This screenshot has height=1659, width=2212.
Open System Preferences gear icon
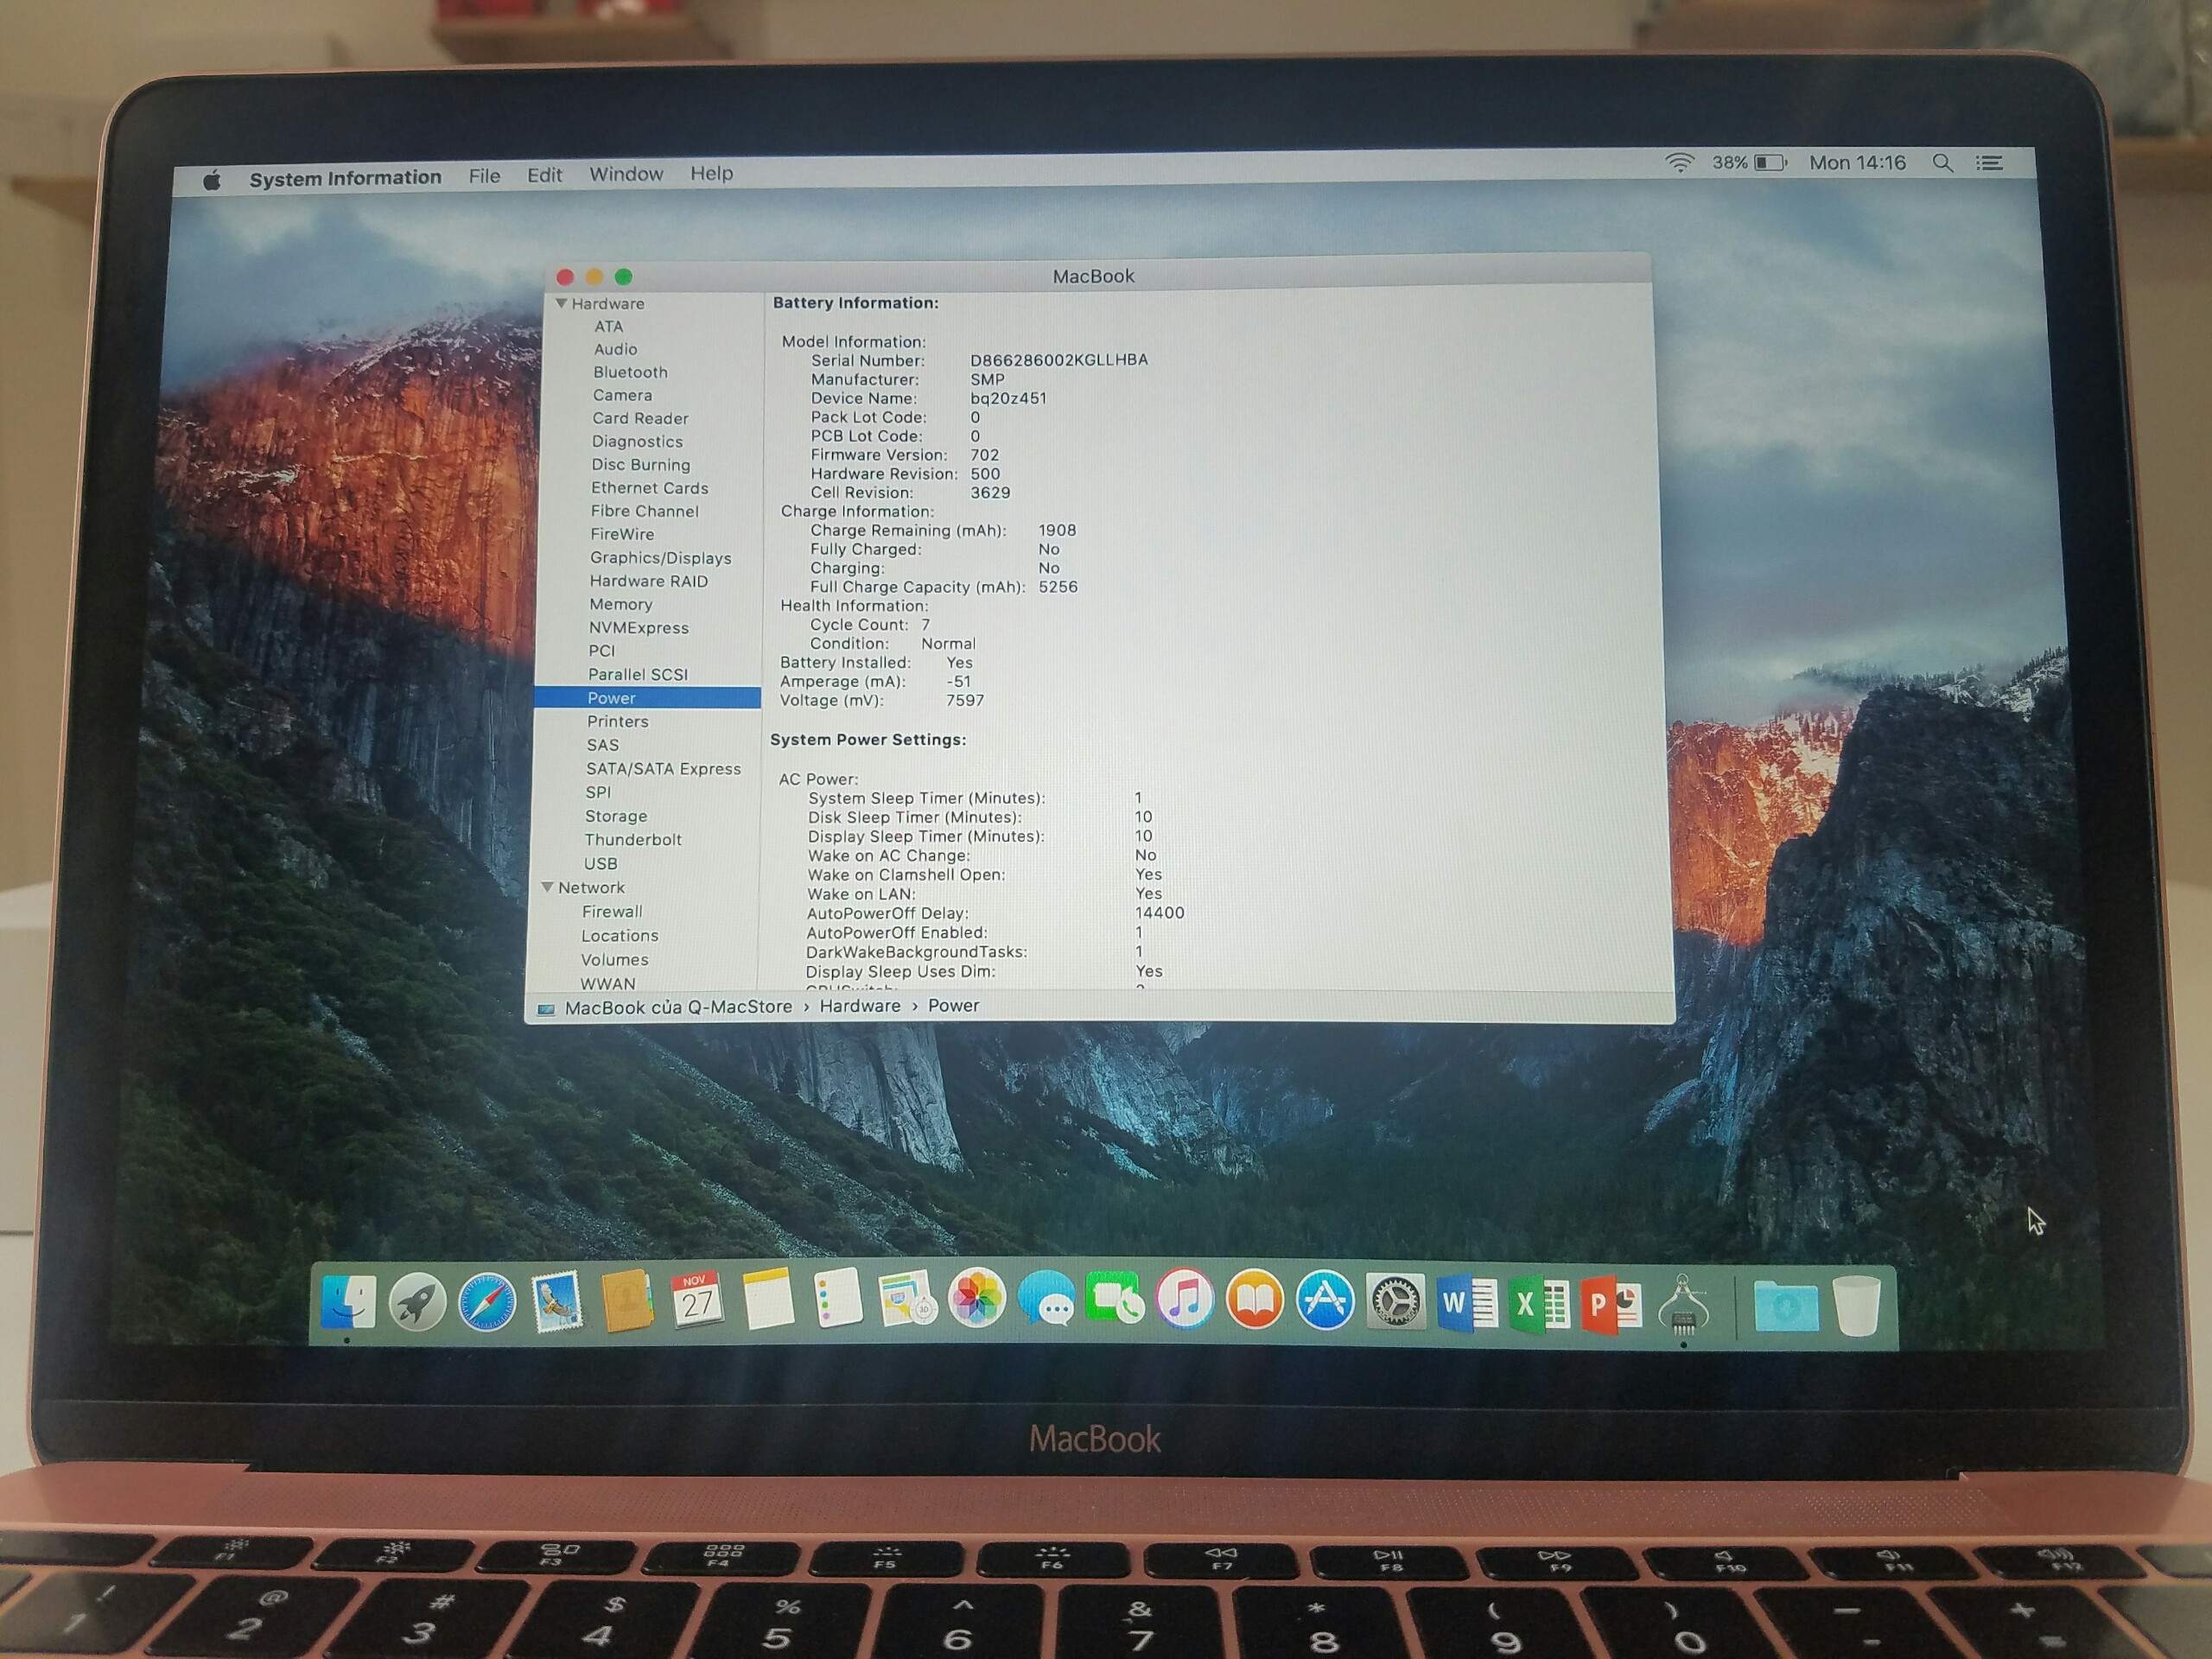pyautogui.click(x=1395, y=1301)
